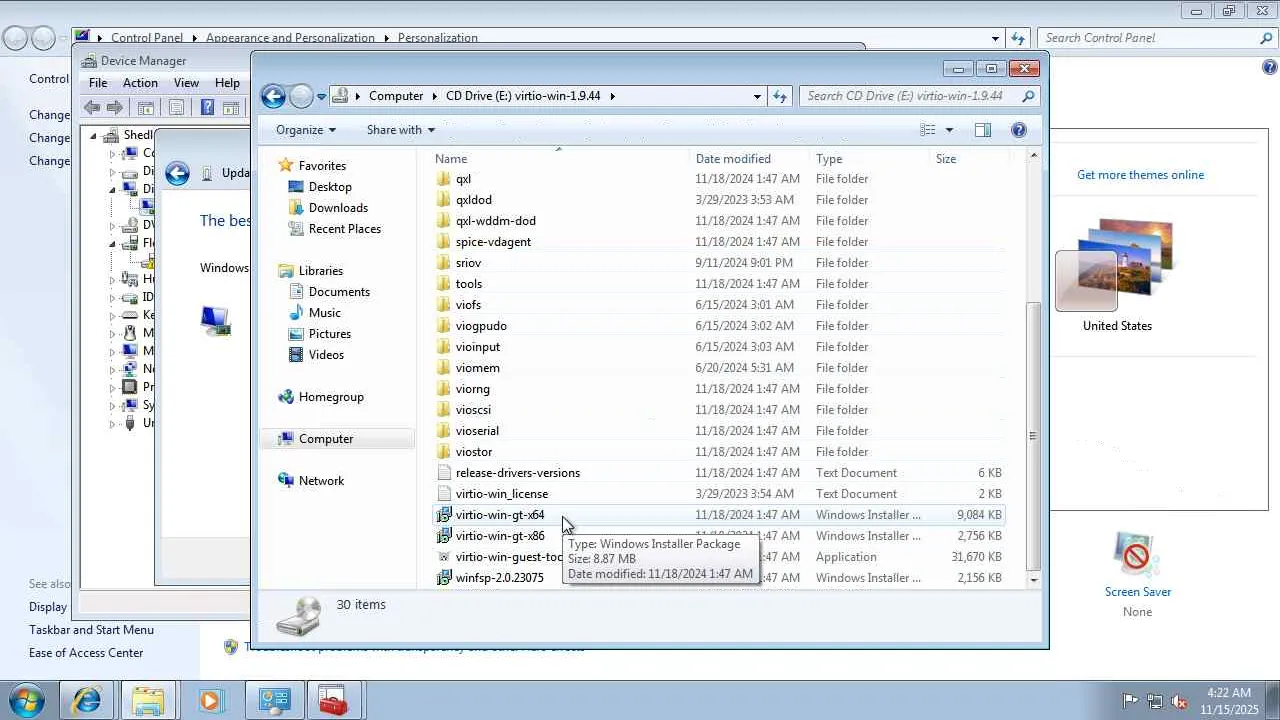Viewport: 1280px width, 720px height.
Task: Go to Desktop in Favorites
Action: tap(330, 187)
